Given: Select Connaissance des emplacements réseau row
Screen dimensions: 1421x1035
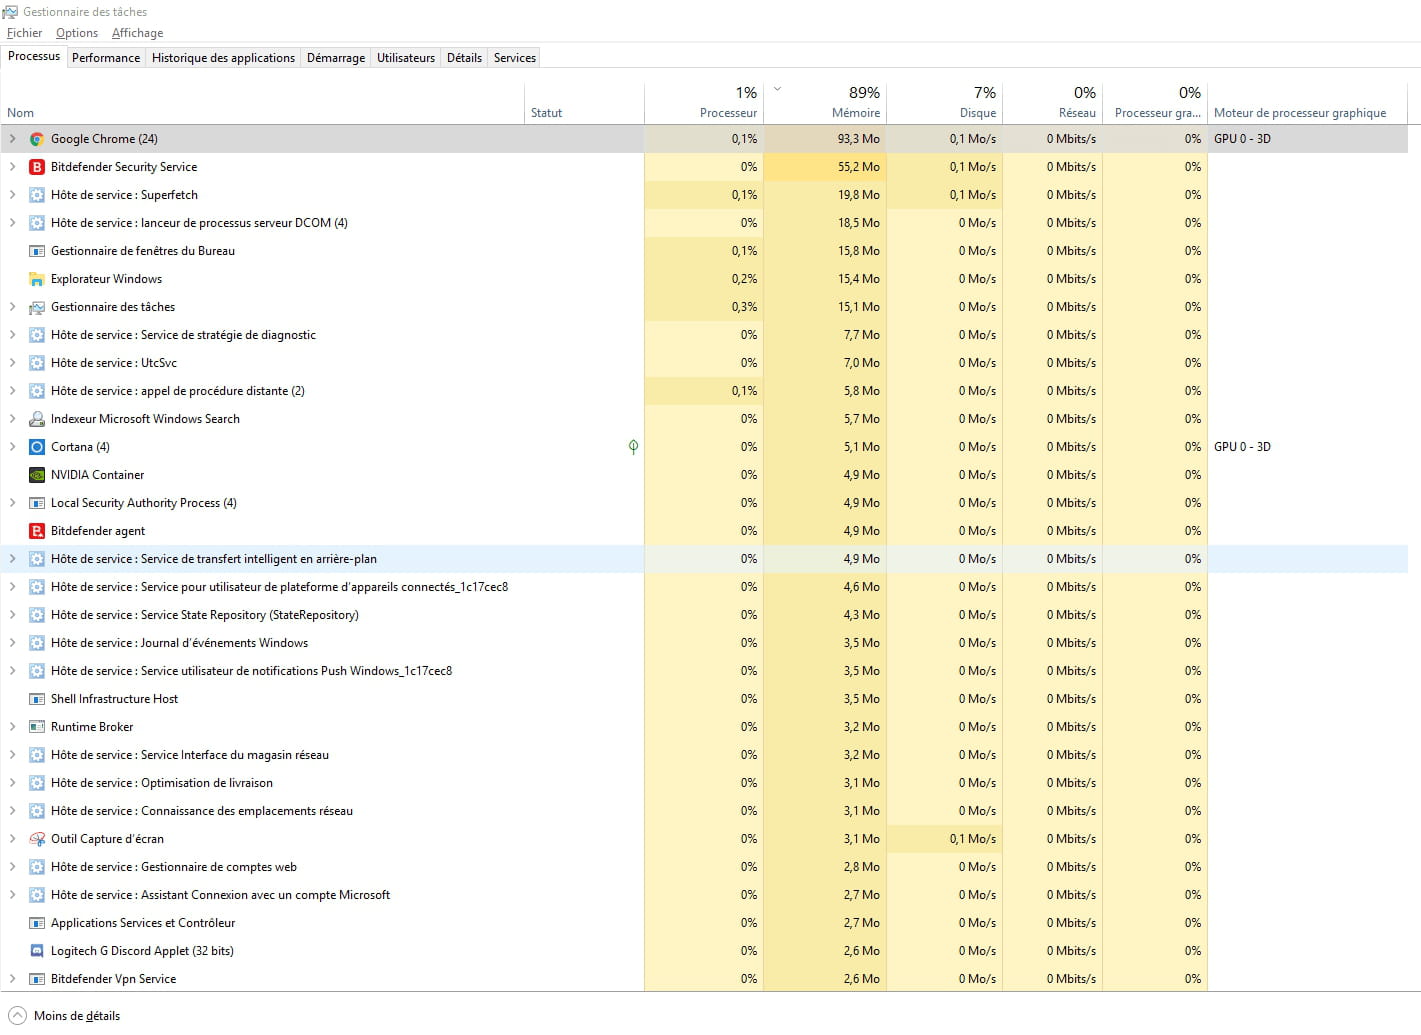Looking at the screenshot, I should click(x=704, y=811).
